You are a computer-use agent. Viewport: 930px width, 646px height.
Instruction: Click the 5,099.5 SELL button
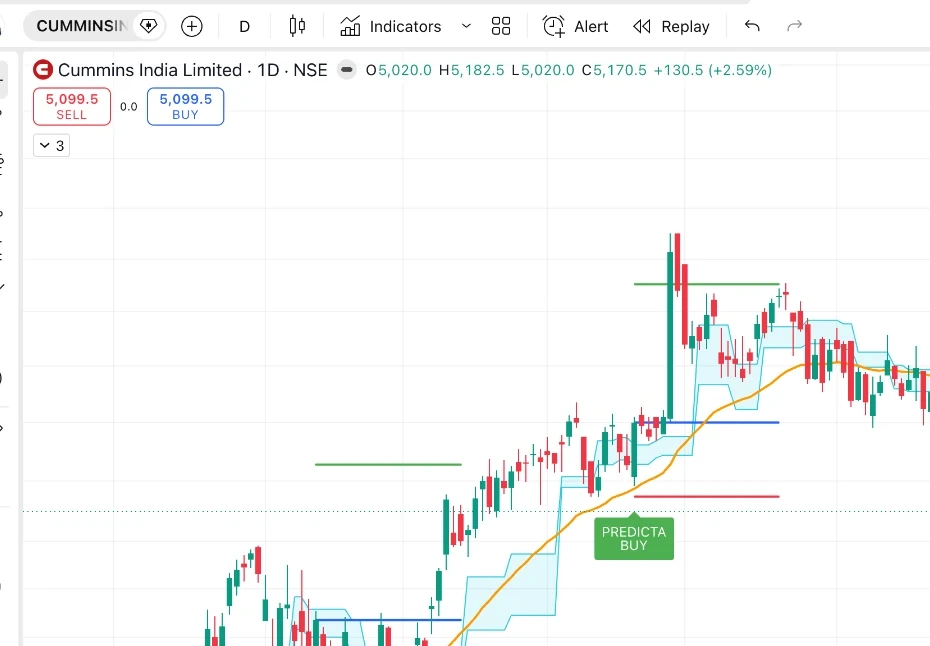click(72, 107)
